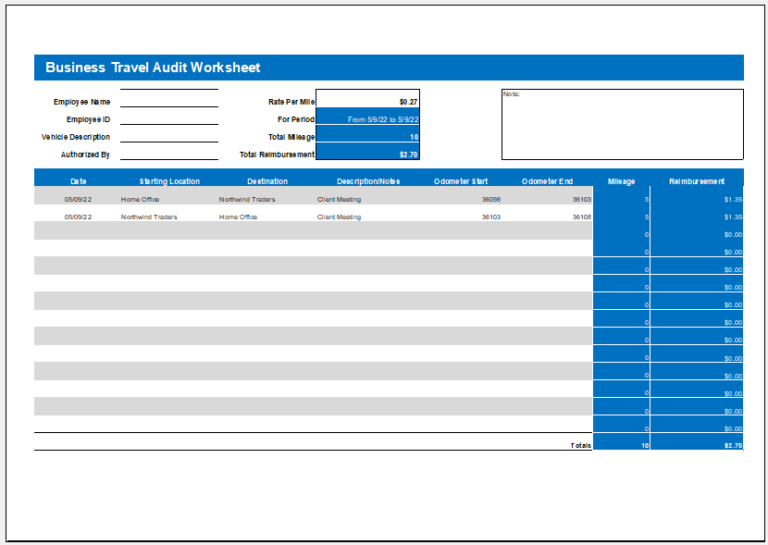The width and height of the screenshot is (768, 545).
Task: Select the Starting Location column header
Action: click(169, 181)
